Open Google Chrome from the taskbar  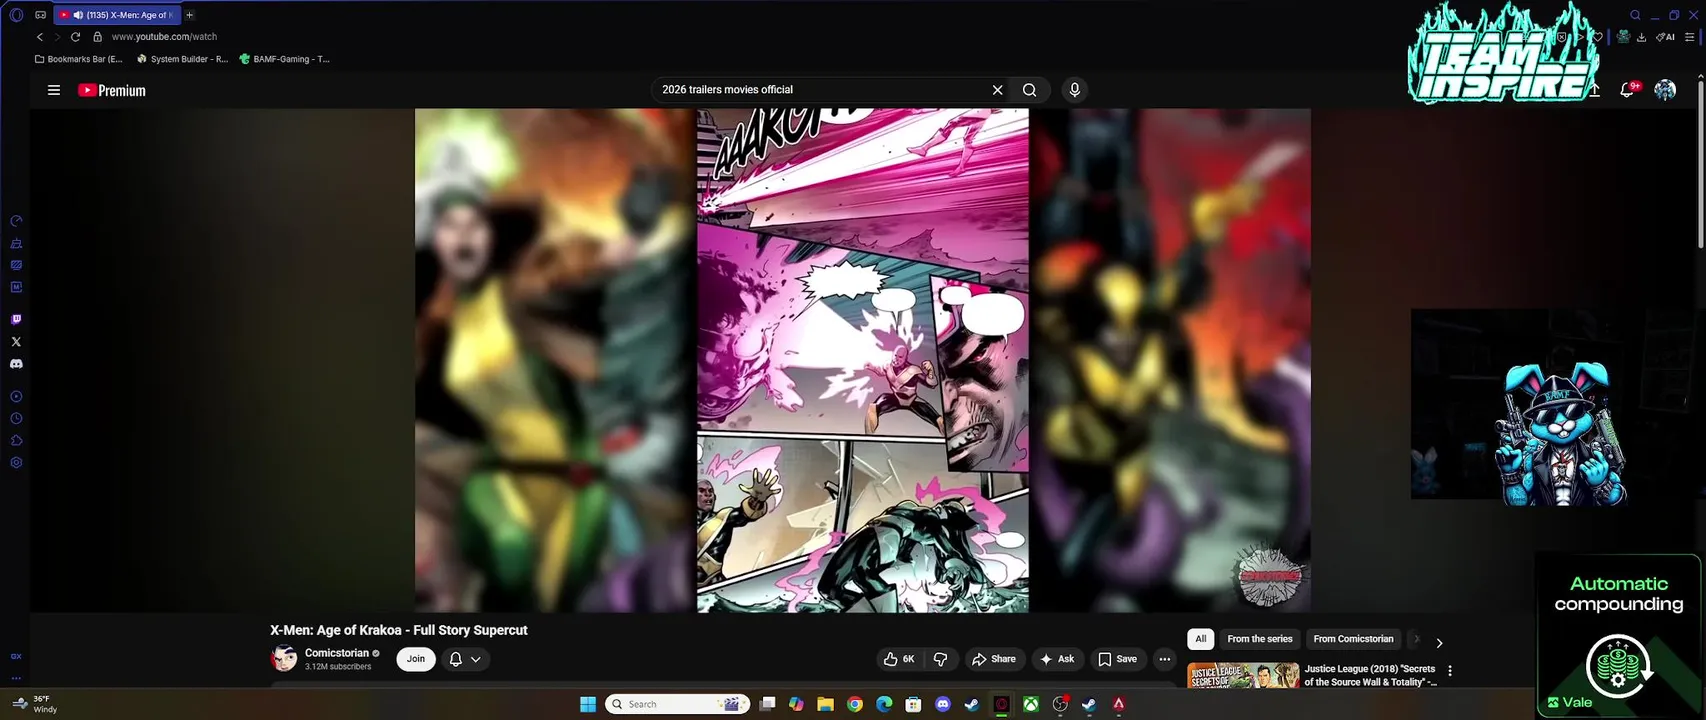pyautogui.click(x=855, y=704)
